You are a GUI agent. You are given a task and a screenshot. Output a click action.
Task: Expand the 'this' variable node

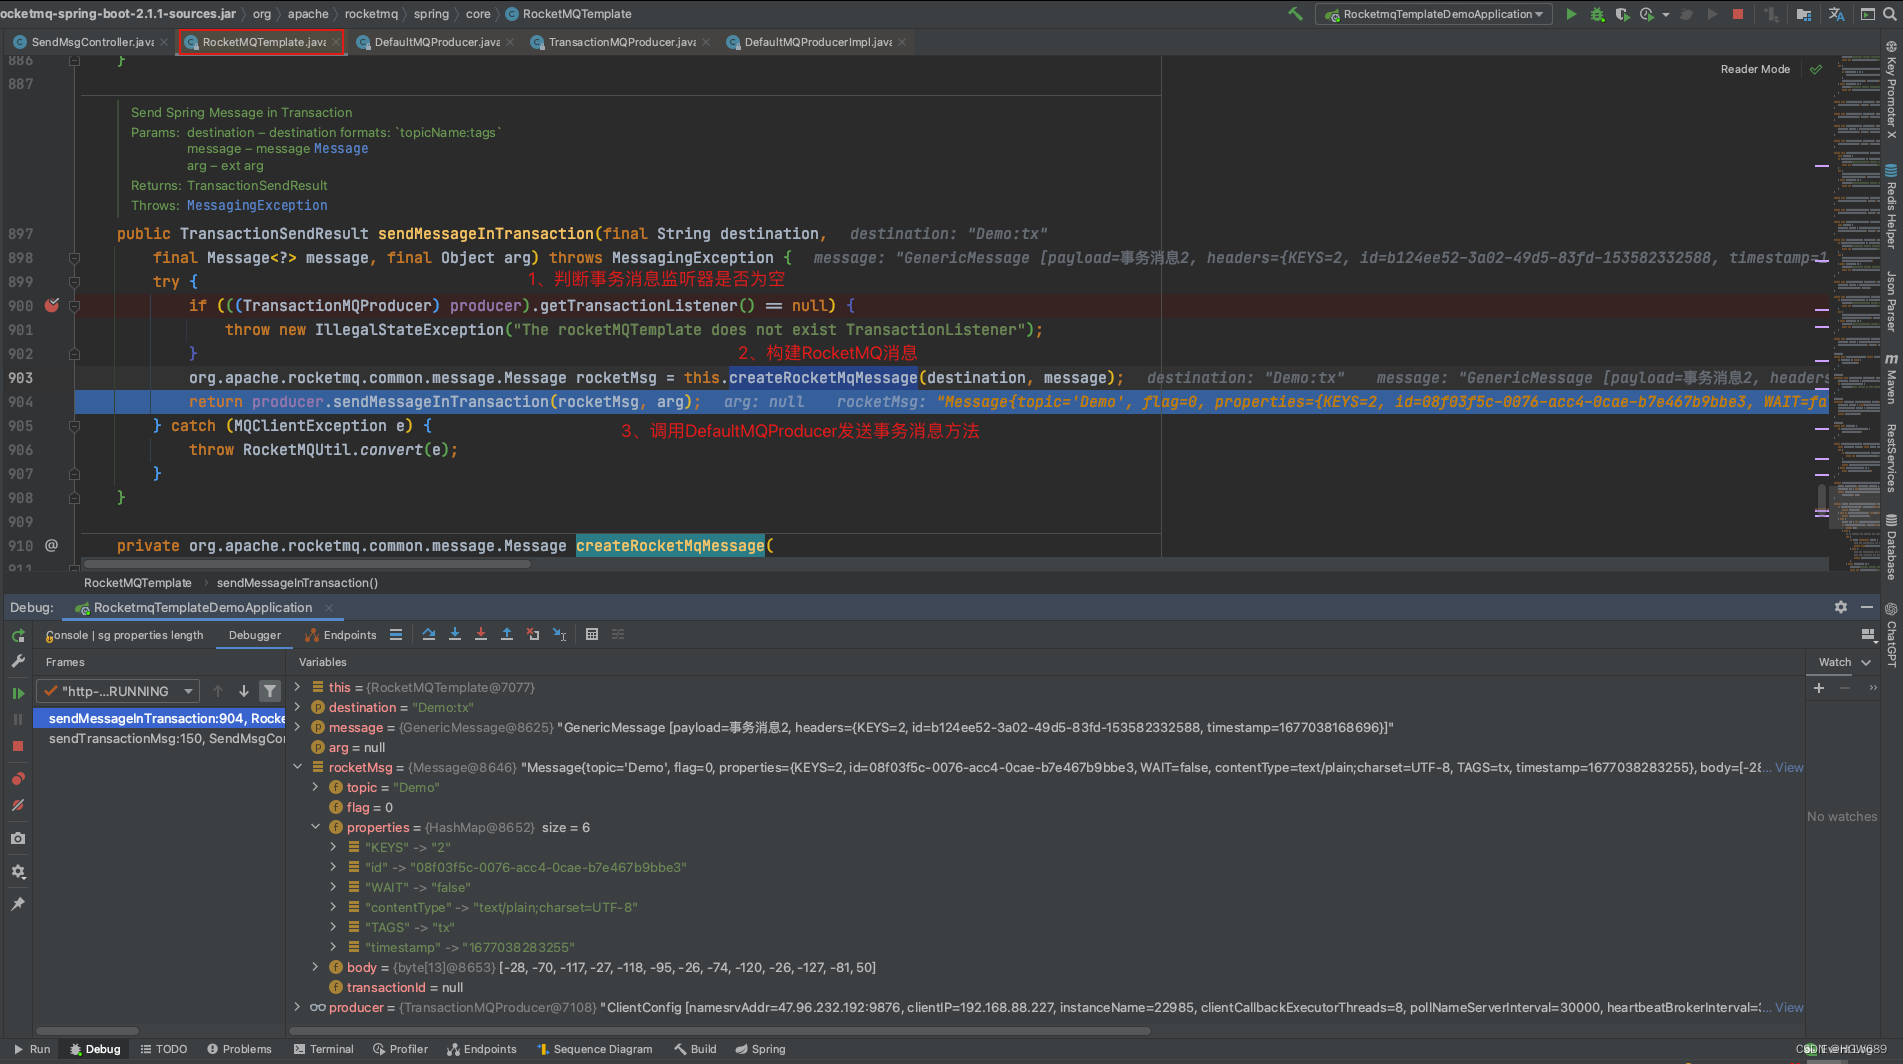coord(297,687)
